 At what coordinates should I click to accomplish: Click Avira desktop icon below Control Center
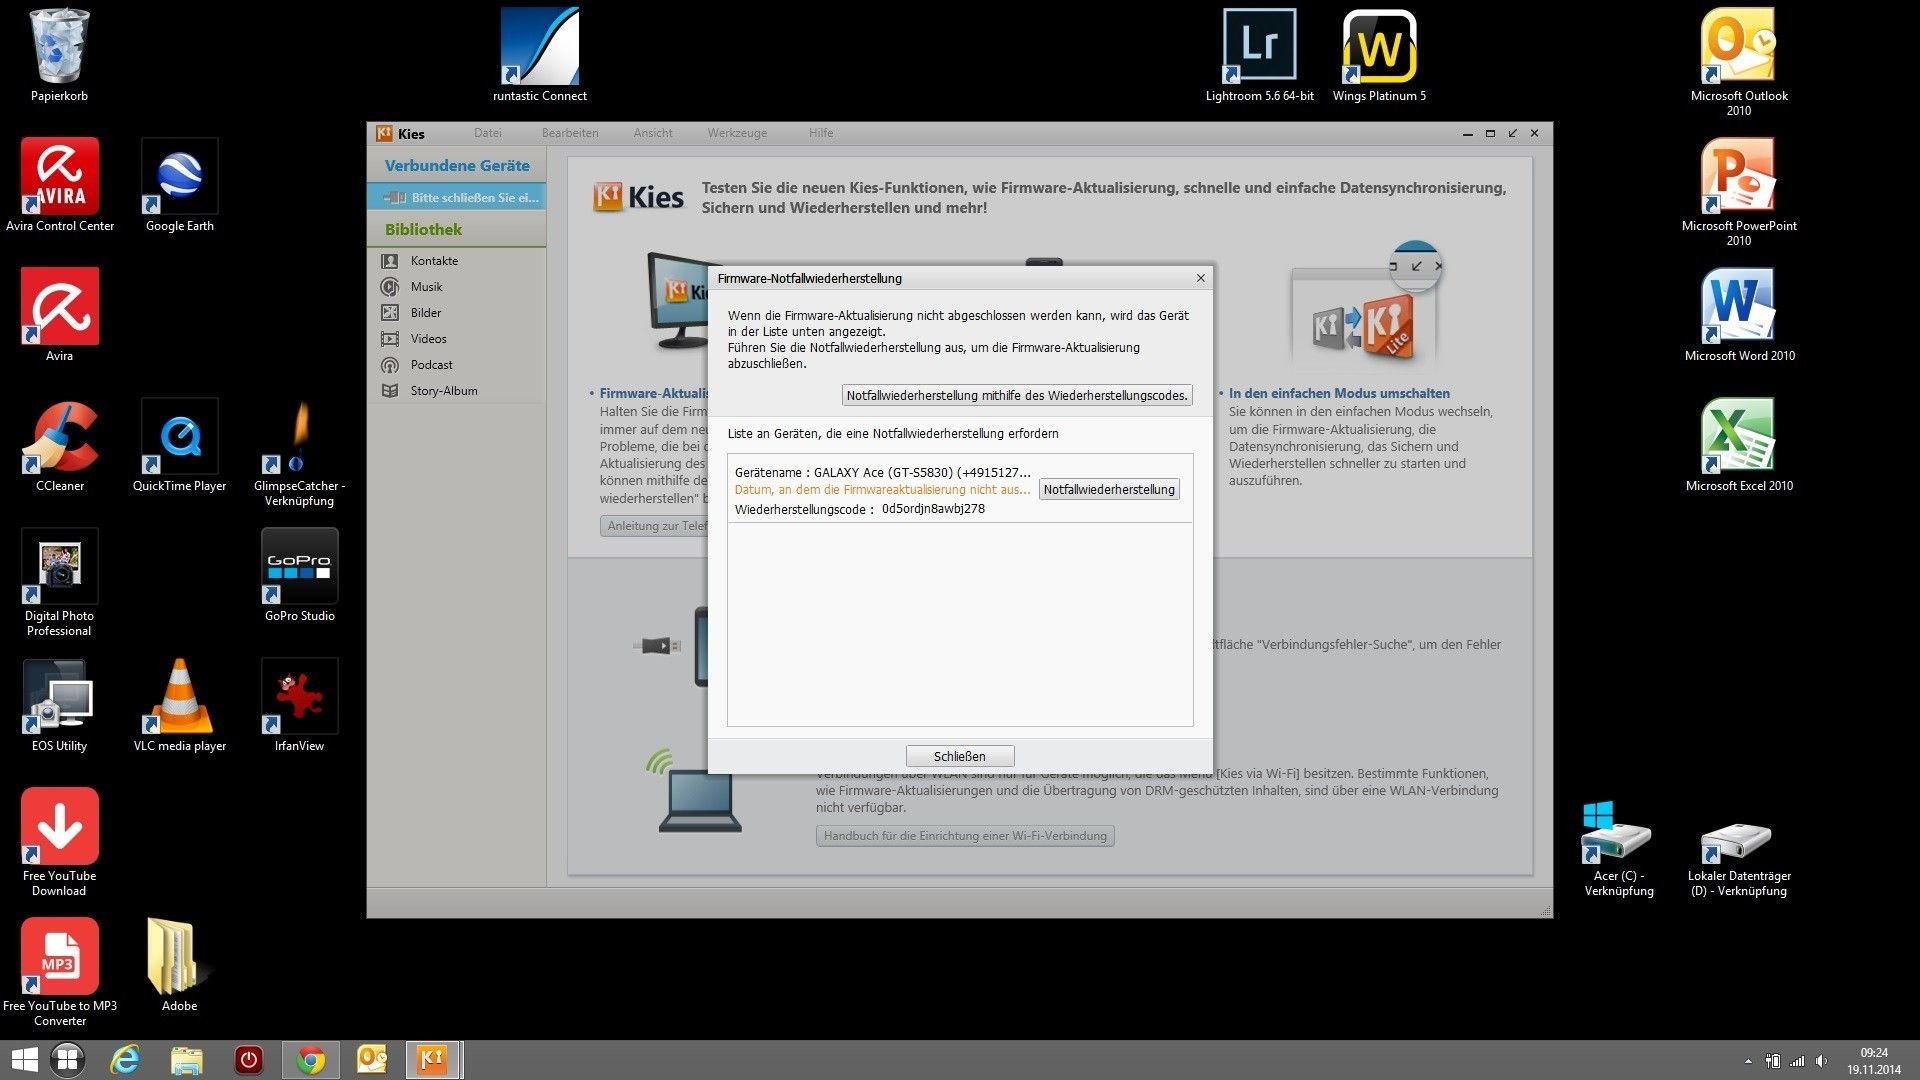tap(59, 315)
